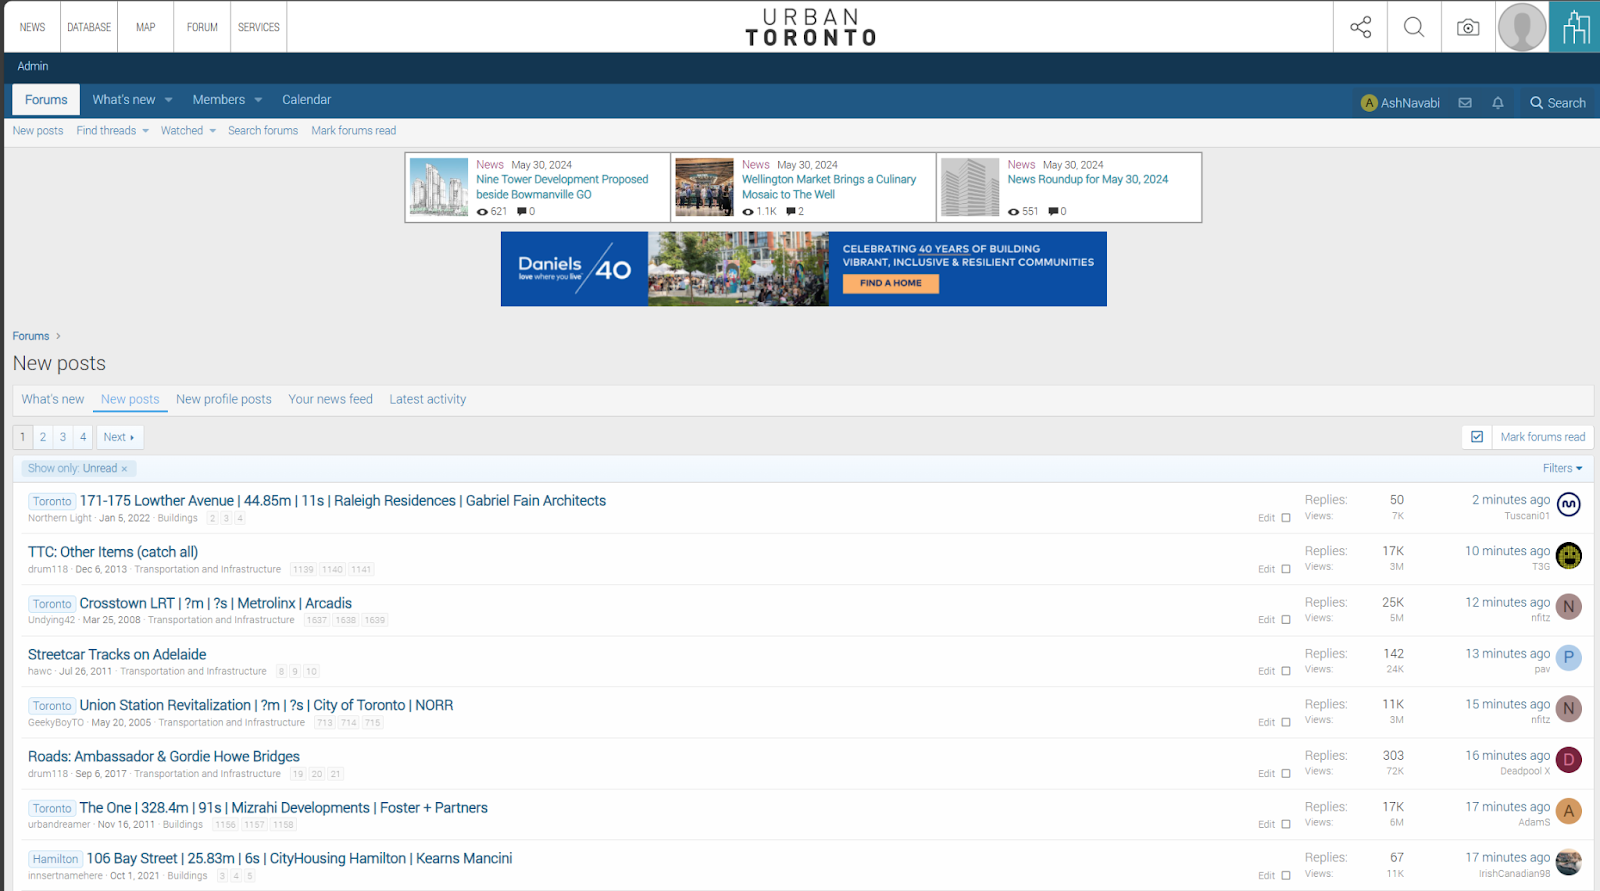Click FIND A HOME in Daniels ad
The width and height of the screenshot is (1600, 891).
pos(891,283)
